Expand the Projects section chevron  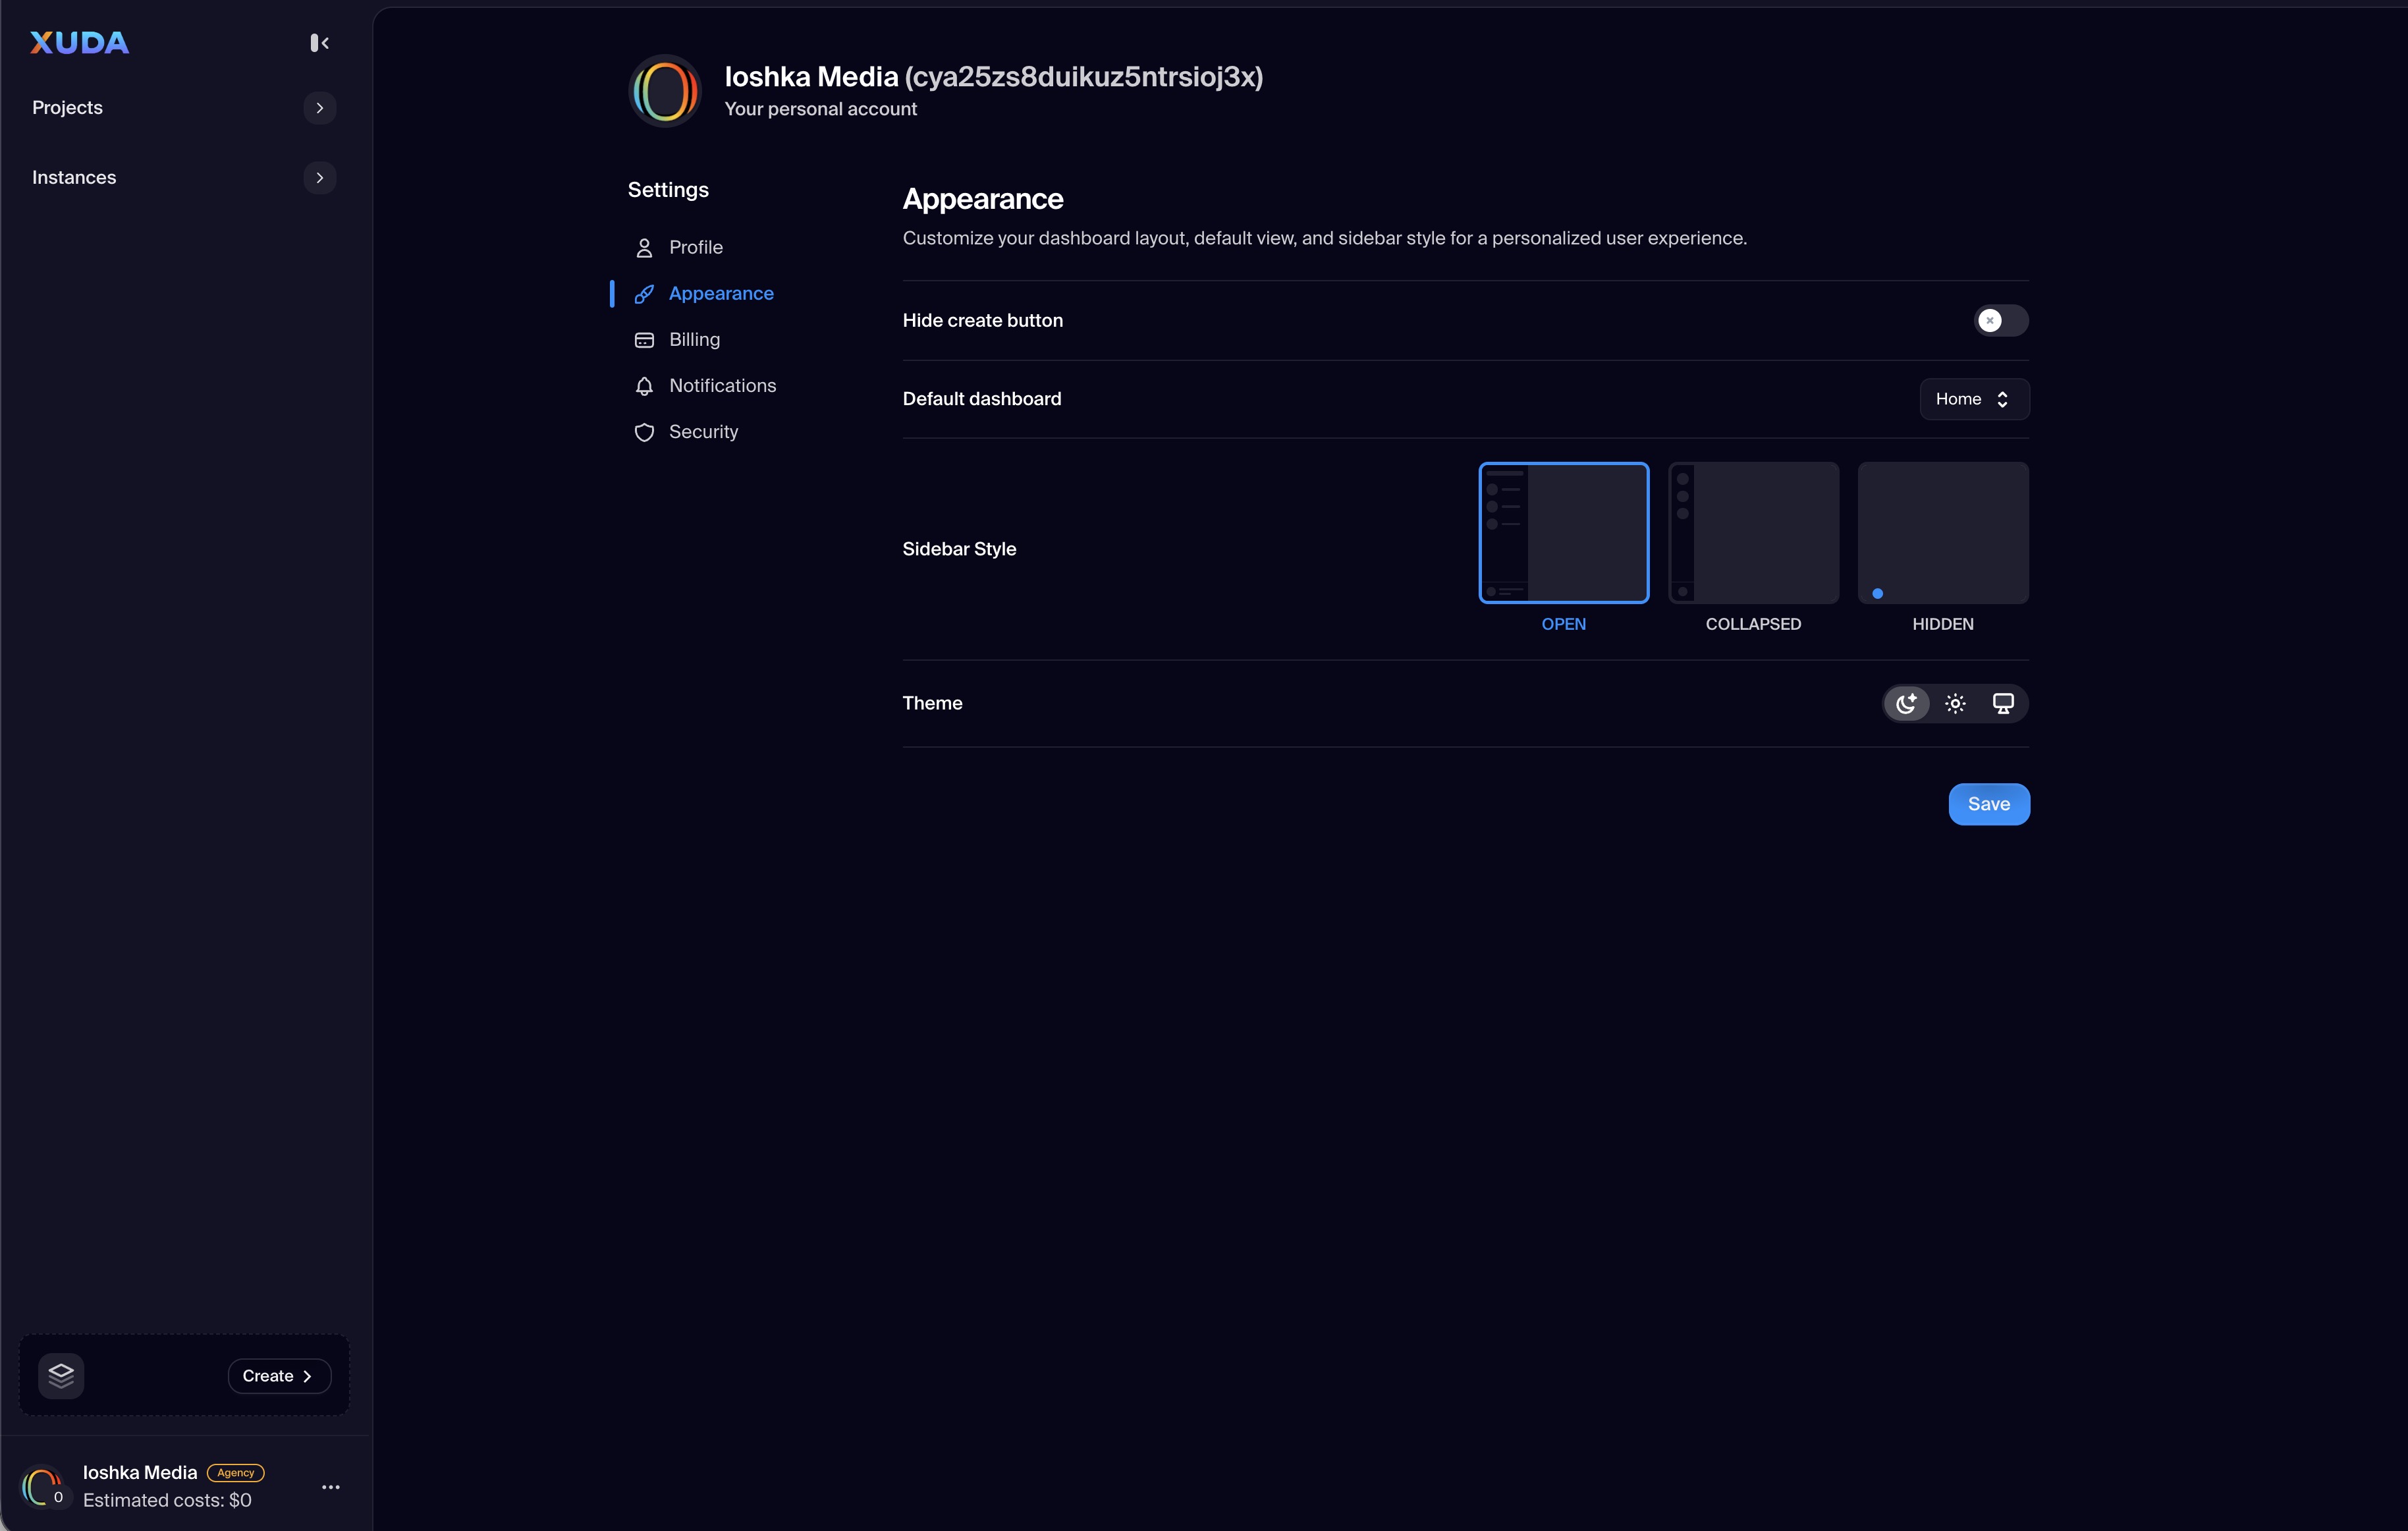(x=319, y=108)
